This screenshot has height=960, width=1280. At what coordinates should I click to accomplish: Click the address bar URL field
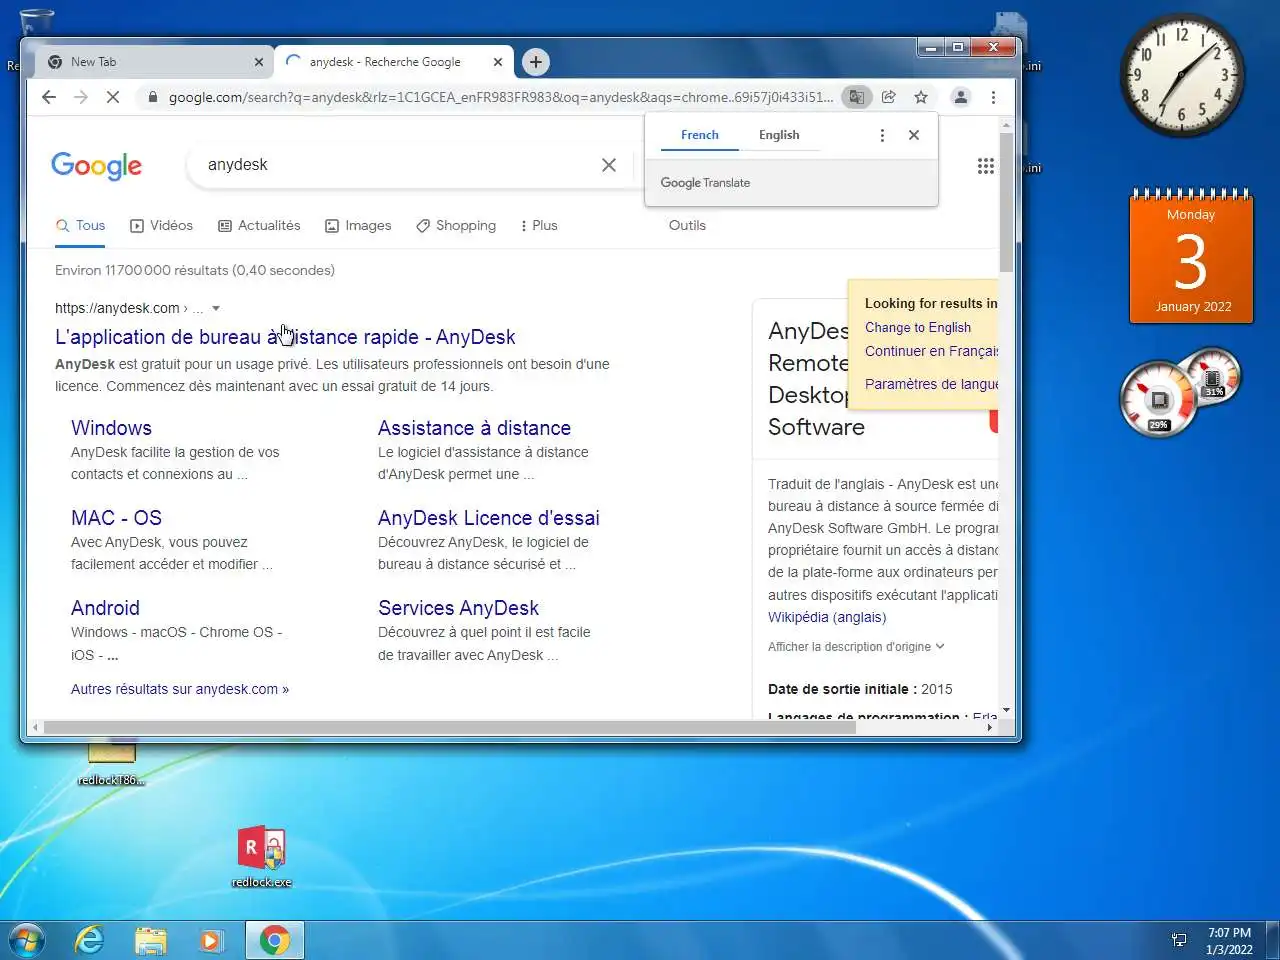click(500, 97)
